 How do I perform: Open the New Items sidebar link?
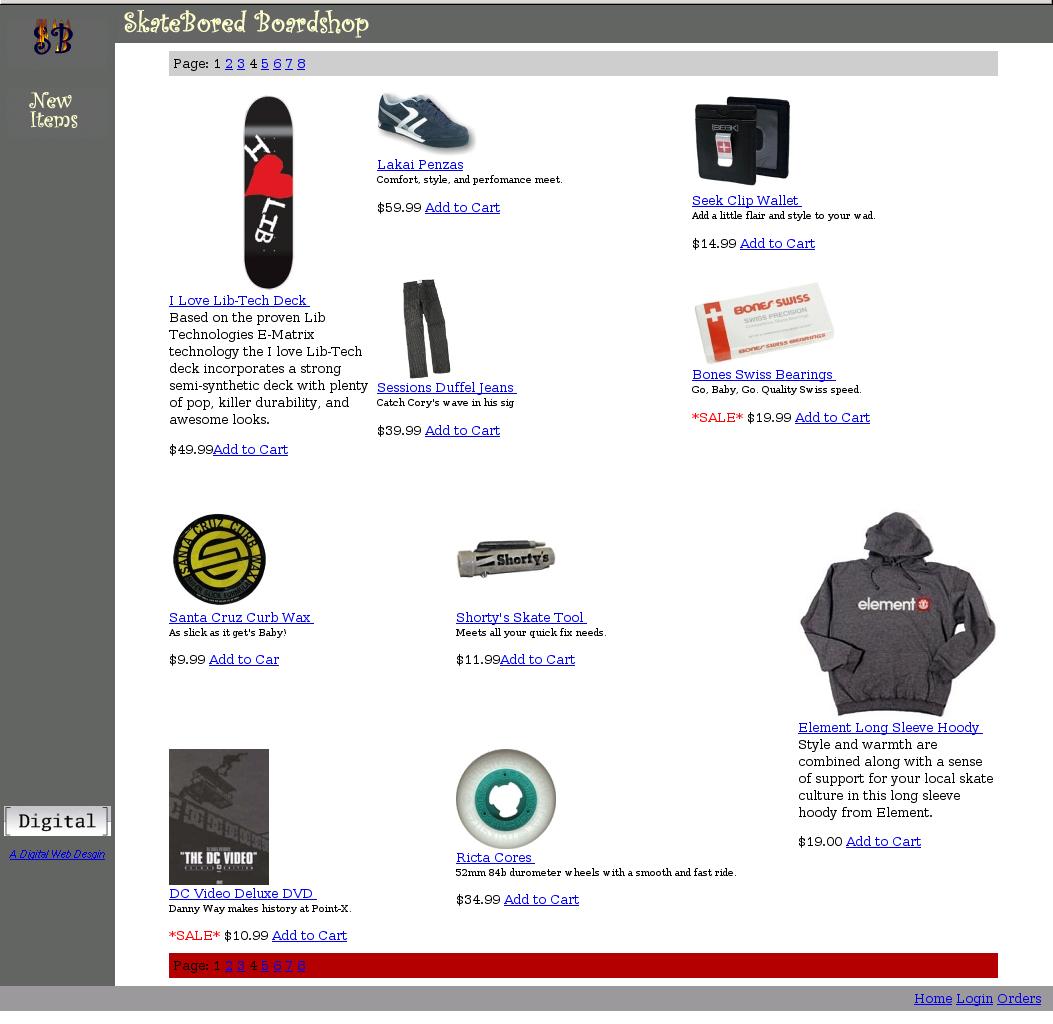tap(54, 110)
